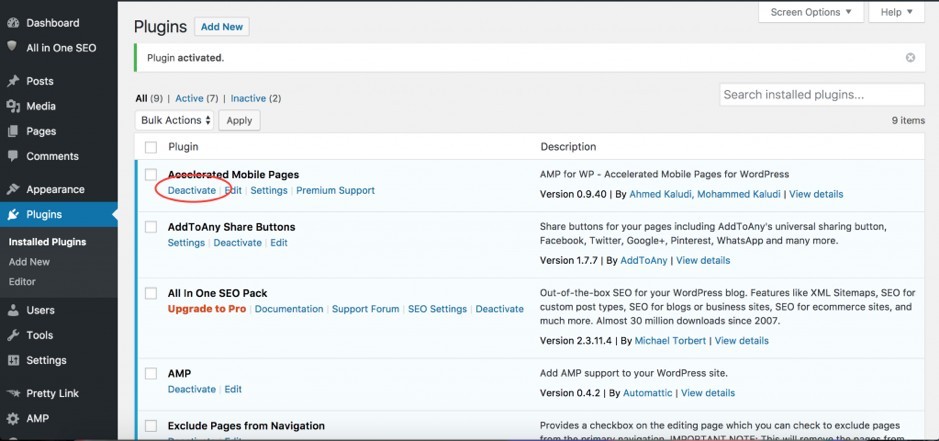The image size is (939, 441).
Task: Tick the Exclude Pages from Navigation checkbox
Action: (151, 425)
